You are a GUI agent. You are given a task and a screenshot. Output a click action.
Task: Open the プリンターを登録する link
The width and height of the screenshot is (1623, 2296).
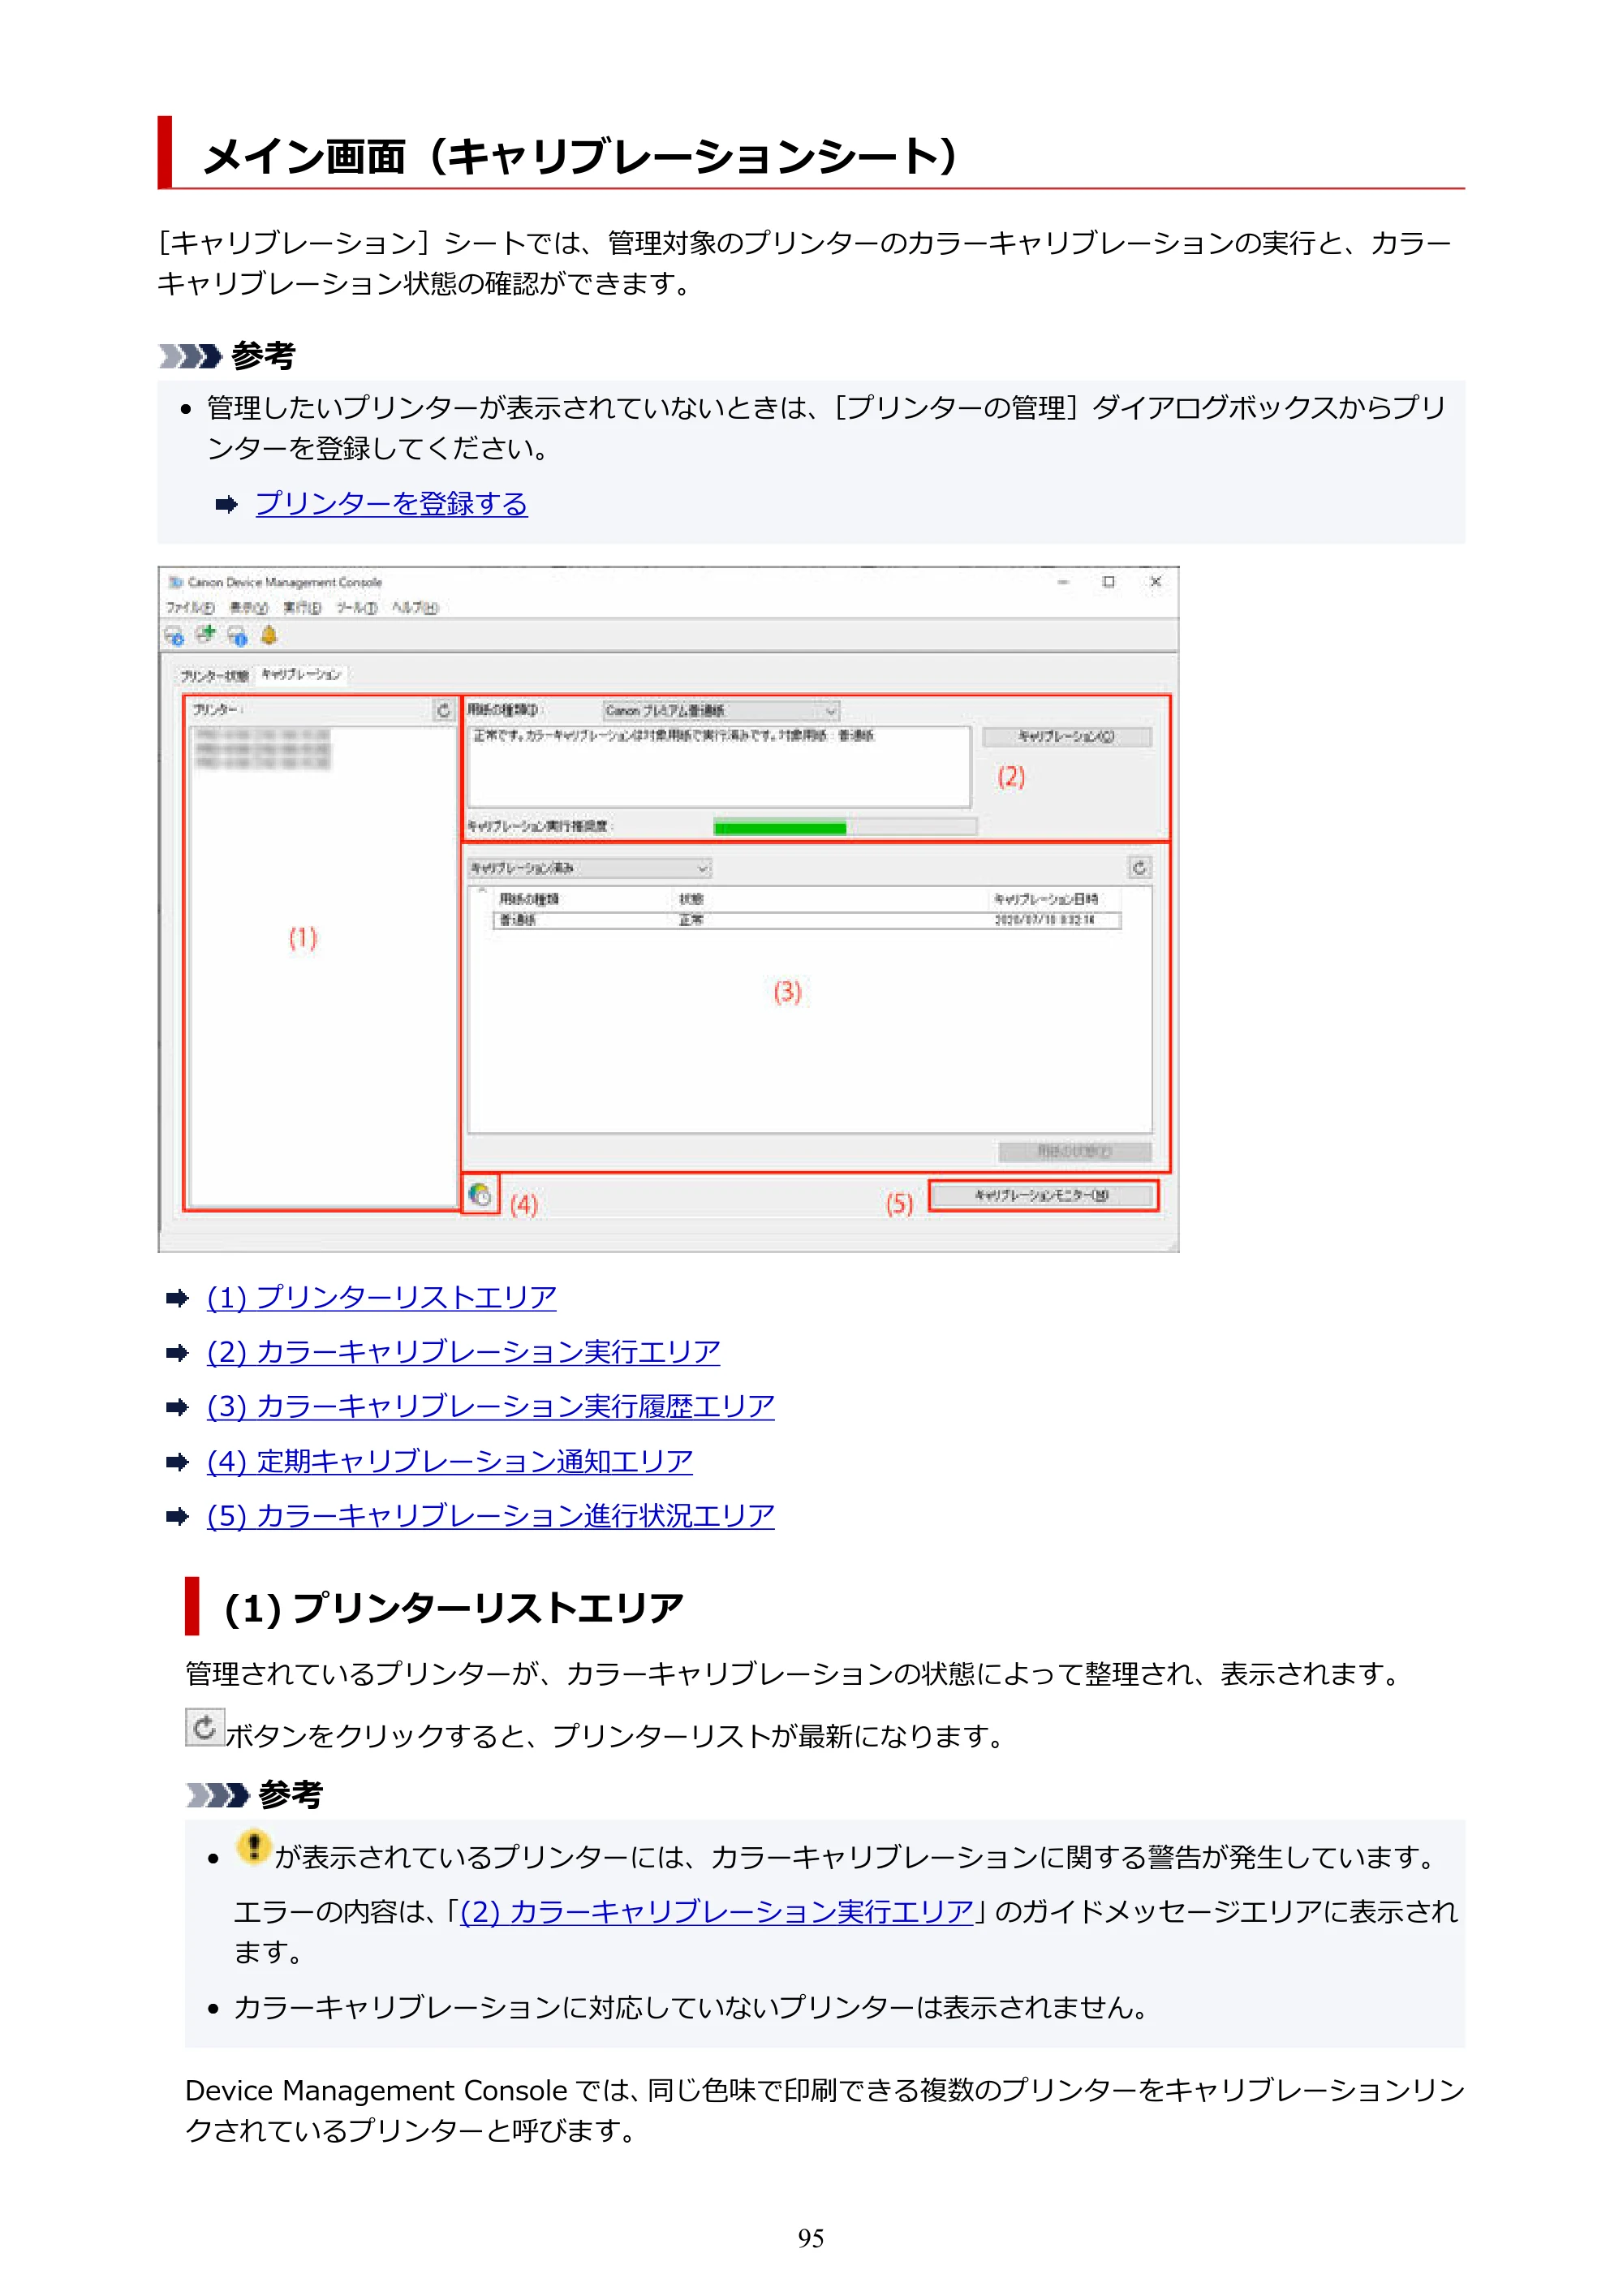(391, 503)
